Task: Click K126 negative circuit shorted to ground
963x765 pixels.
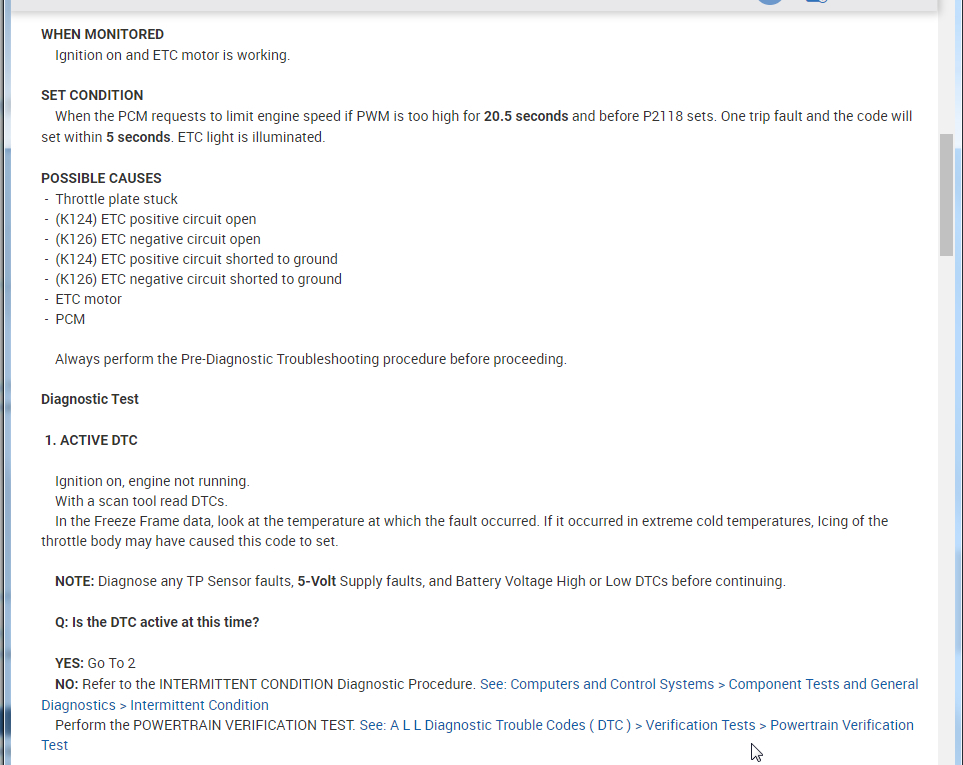Action: point(198,279)
